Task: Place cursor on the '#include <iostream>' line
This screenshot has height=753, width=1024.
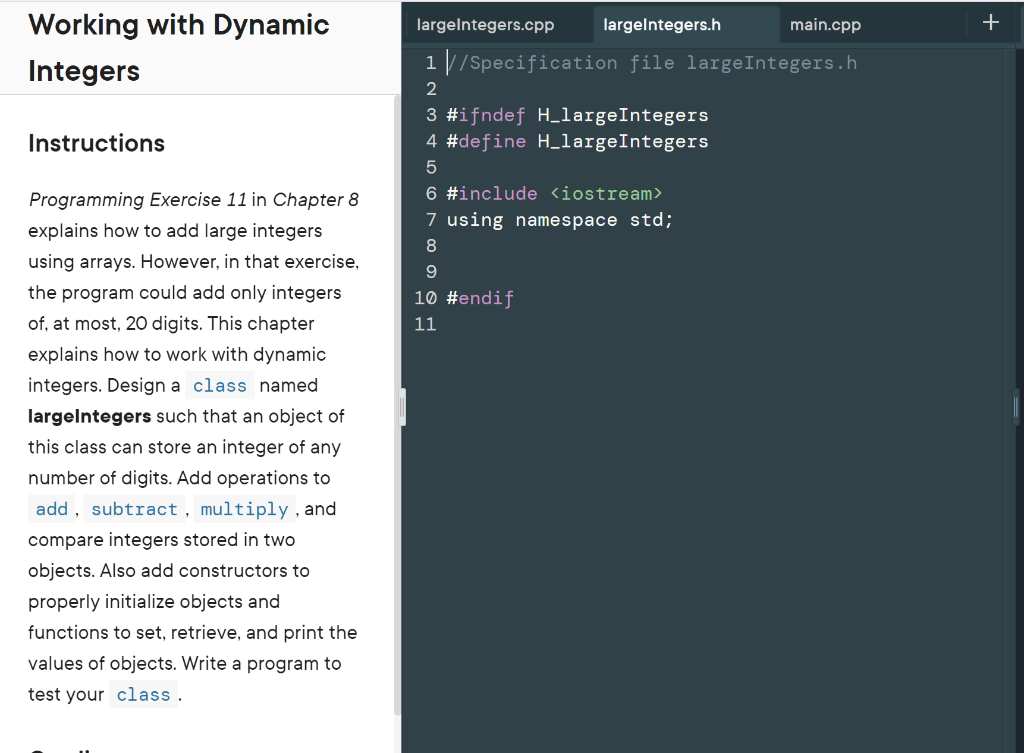Action: coord(555,193)
